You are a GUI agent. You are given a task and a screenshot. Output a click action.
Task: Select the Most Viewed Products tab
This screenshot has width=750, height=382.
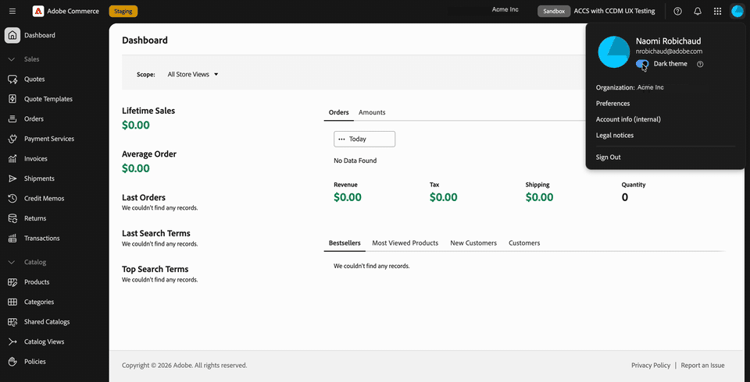[x=405, y=243]
